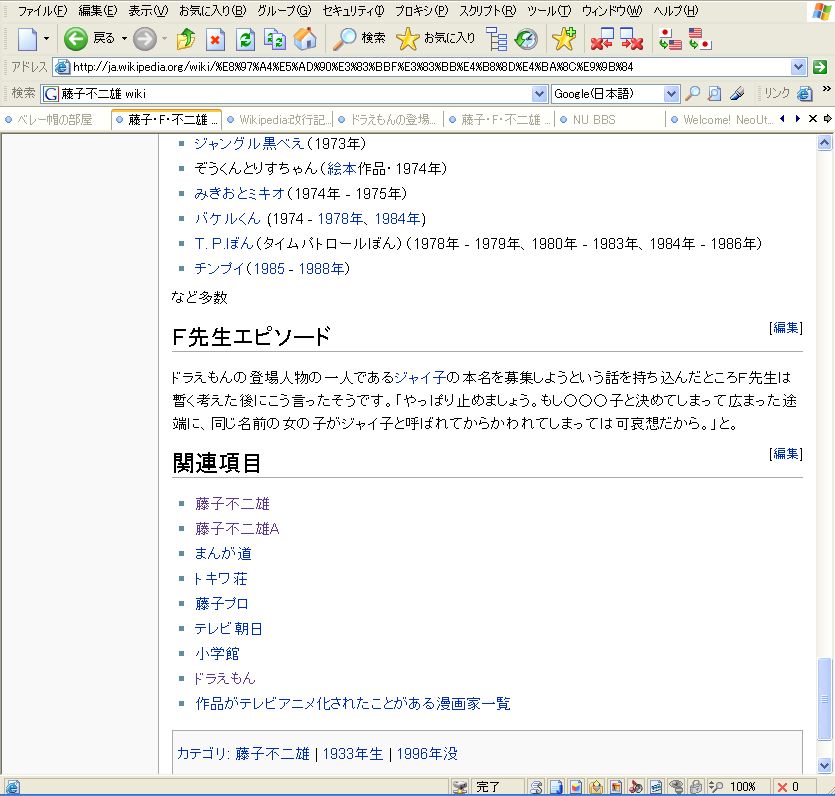Screen dimensions: 835x796
Task: Stop loading with the red X page icon
Action: coord(215,39)
